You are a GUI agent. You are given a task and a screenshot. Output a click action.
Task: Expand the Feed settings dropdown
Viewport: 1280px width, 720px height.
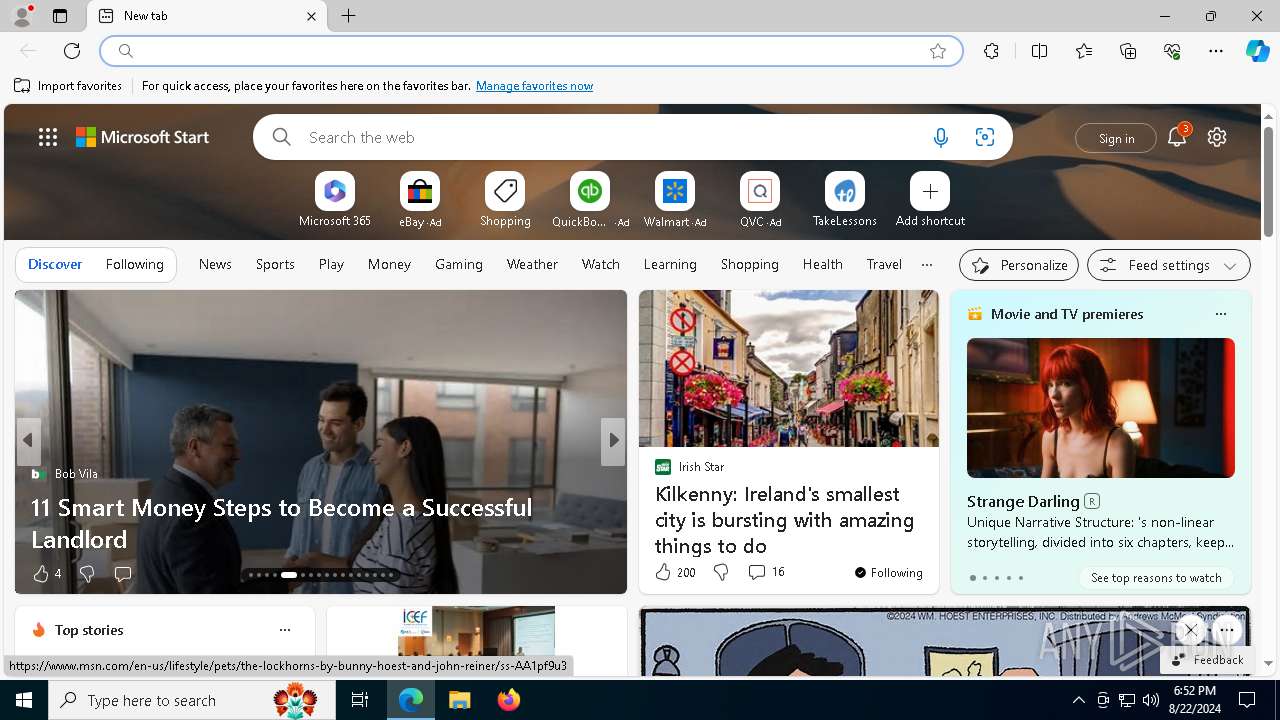coord(1169,265)
